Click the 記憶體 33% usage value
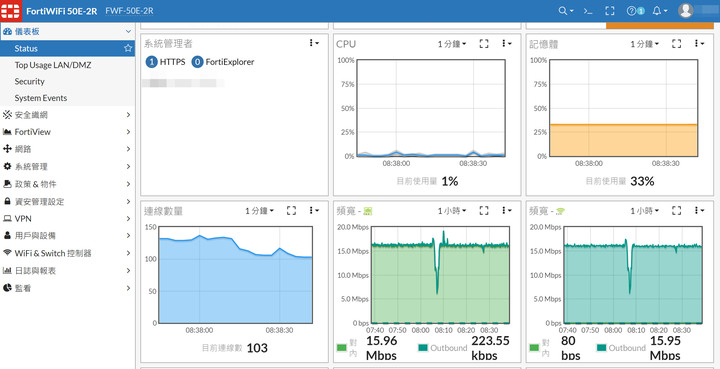Viewport: 720px width, 369px height. coord(642,181)
